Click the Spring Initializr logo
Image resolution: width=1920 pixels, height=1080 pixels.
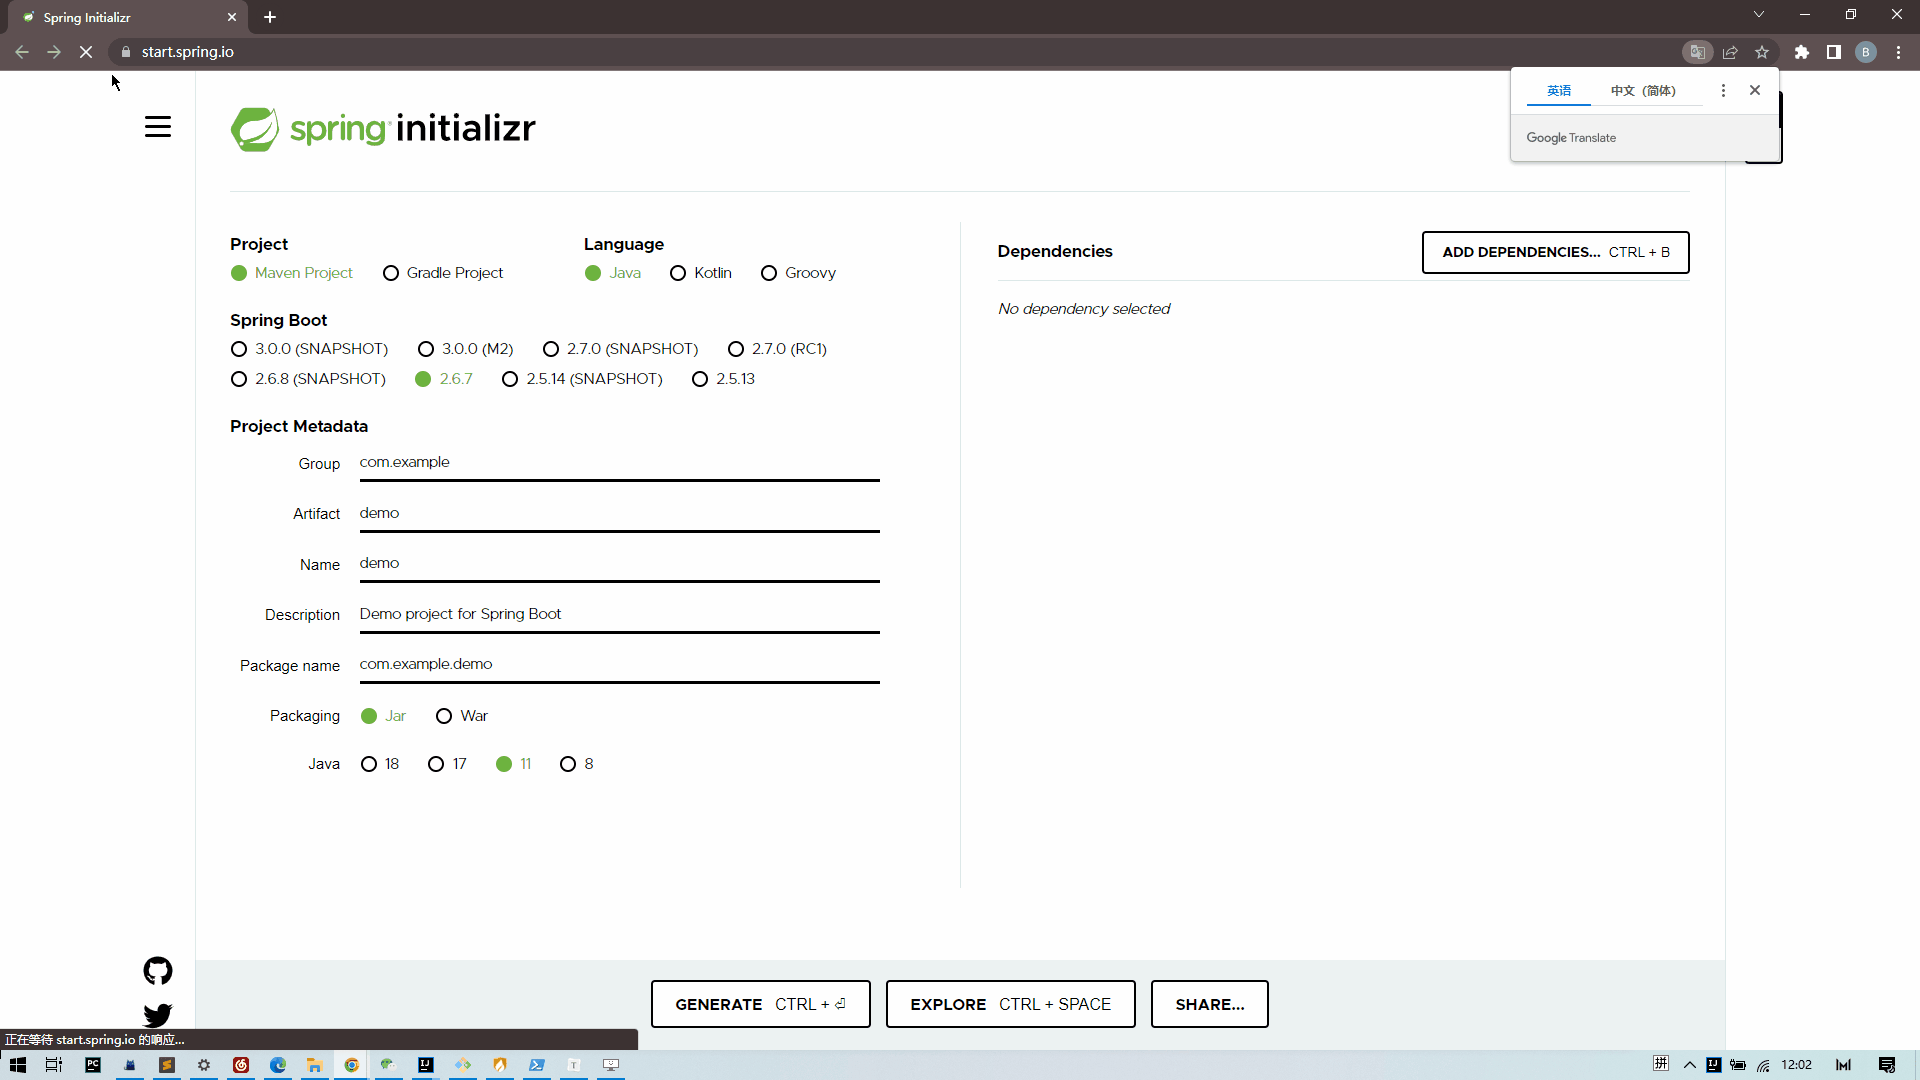tap(383, 128)
